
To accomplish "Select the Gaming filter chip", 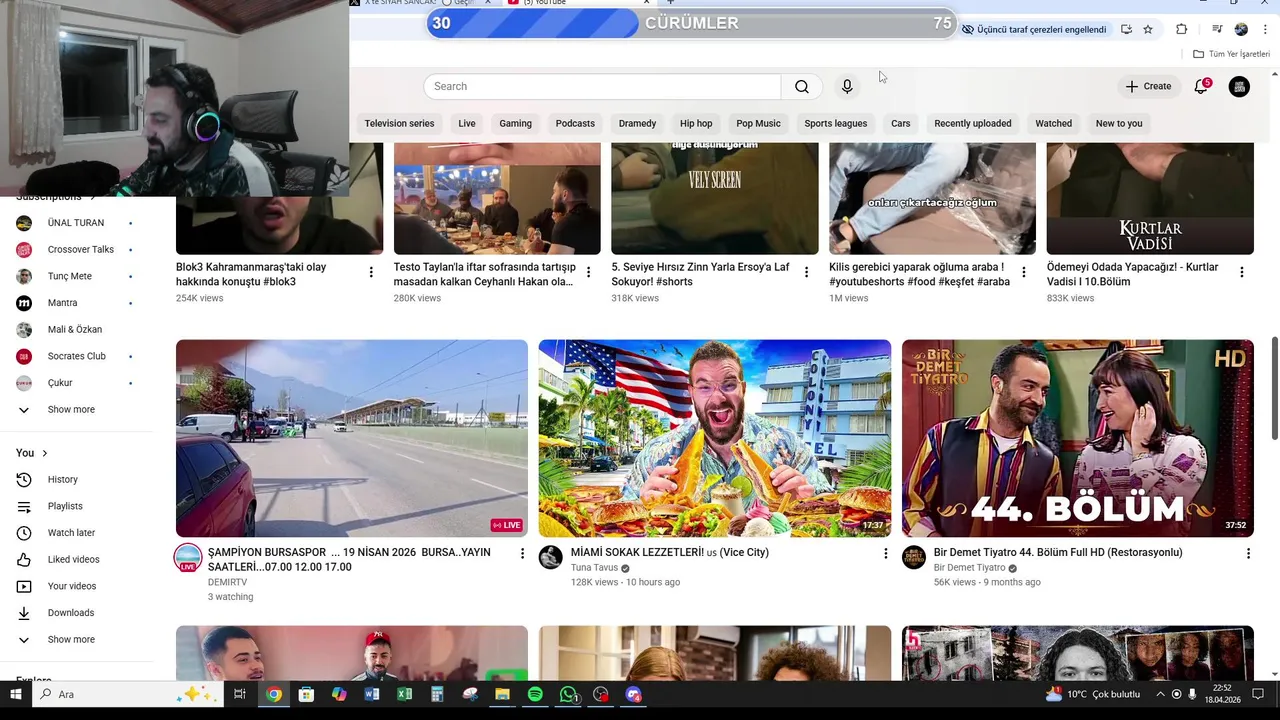I will click(x=515, y=124).
